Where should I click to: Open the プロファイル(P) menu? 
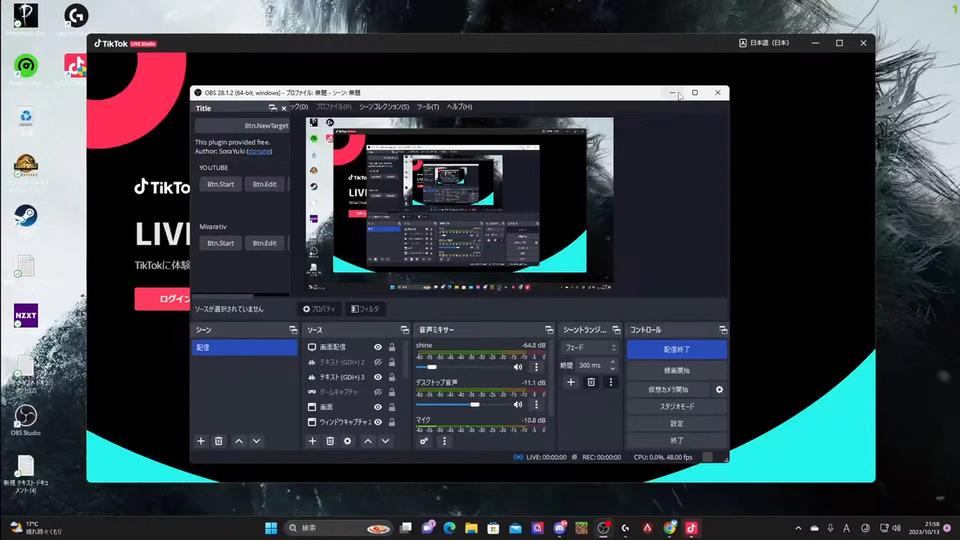pyautogui.click(x=334, y=107)
